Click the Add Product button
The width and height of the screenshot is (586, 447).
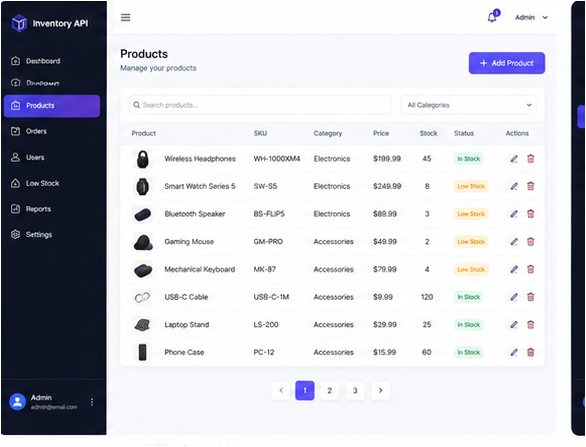point(507,63)
